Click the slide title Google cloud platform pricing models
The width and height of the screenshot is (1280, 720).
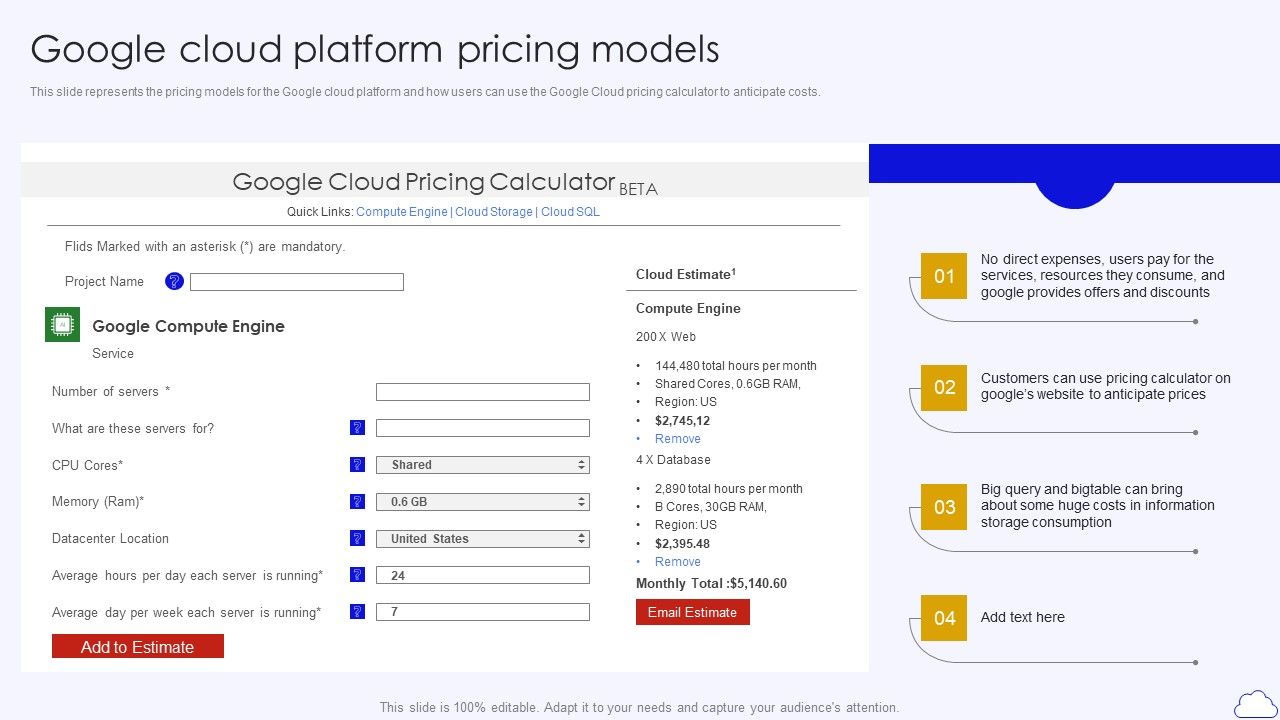[x=375, y=49]
